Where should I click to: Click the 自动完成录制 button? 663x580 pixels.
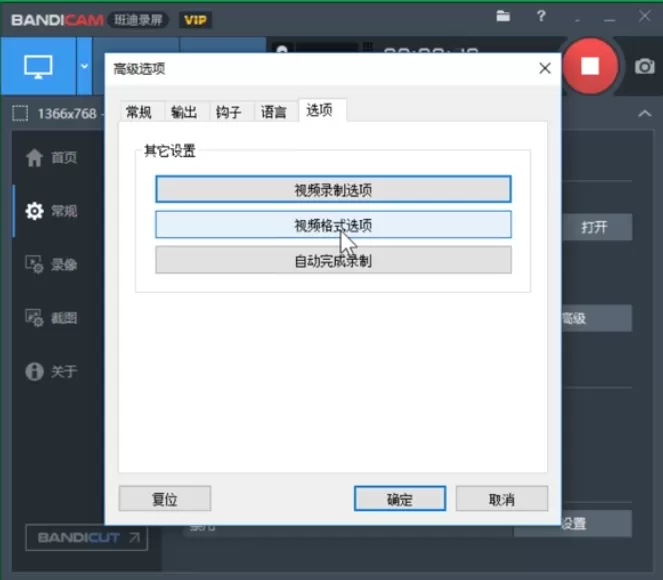pos(333,260)
